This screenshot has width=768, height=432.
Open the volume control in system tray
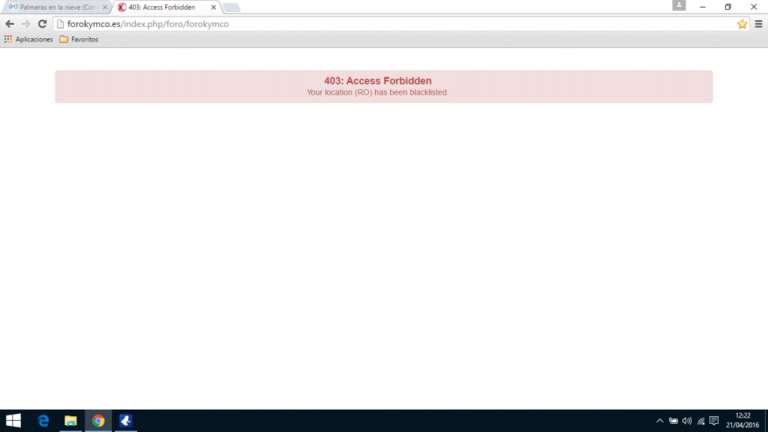(687, 421)
